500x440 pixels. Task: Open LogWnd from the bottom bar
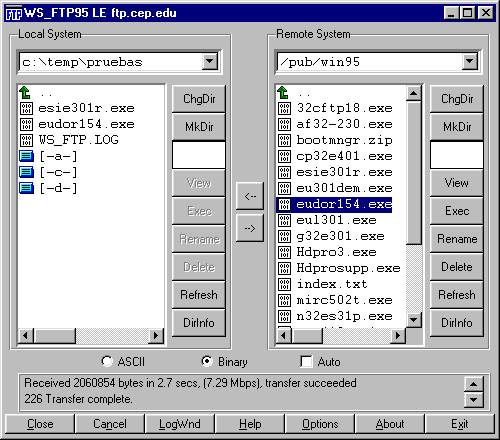pos(180,424)
